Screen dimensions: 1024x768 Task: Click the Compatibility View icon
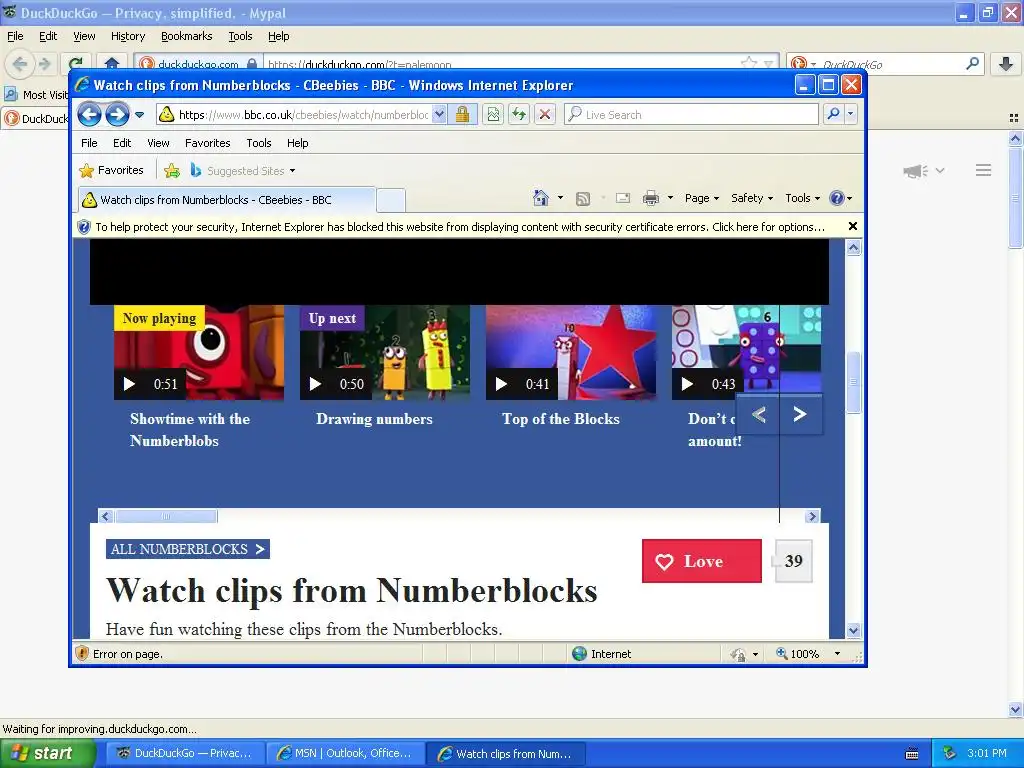493,115
